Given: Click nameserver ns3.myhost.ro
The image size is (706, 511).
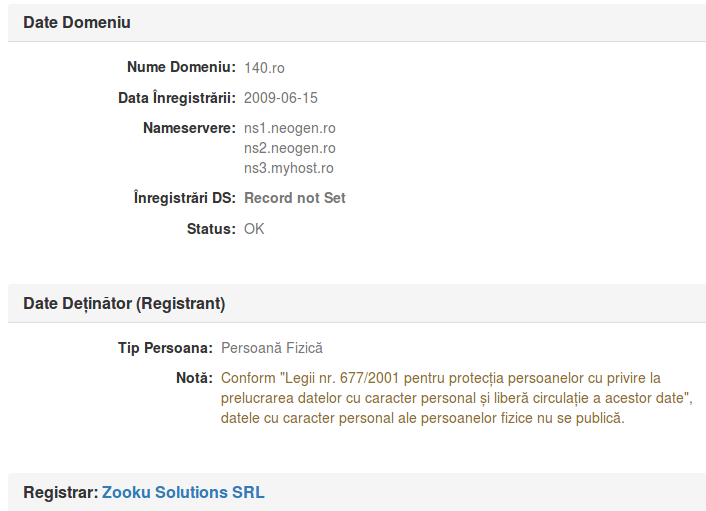Looking at the screenshot, I should 289,168.
